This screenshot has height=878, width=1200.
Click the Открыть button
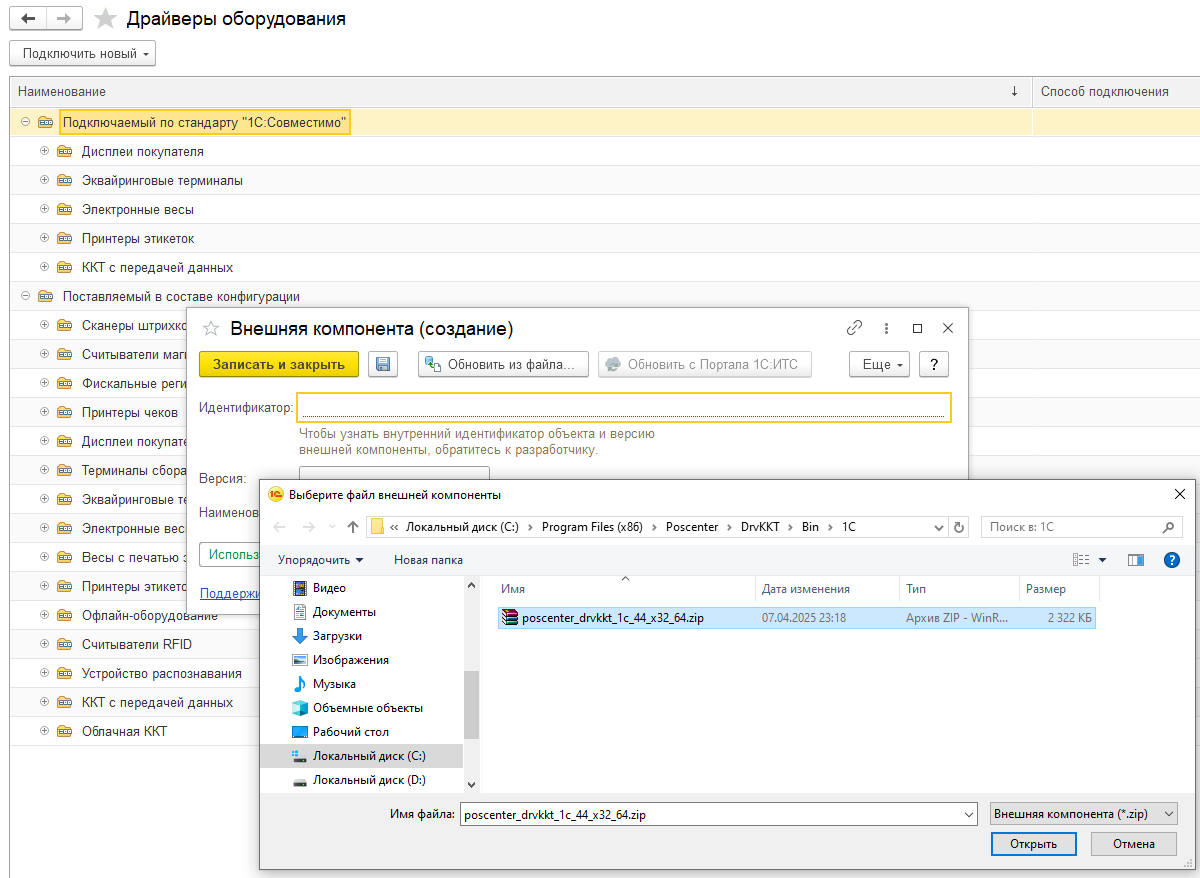[x=1033, y=844]
